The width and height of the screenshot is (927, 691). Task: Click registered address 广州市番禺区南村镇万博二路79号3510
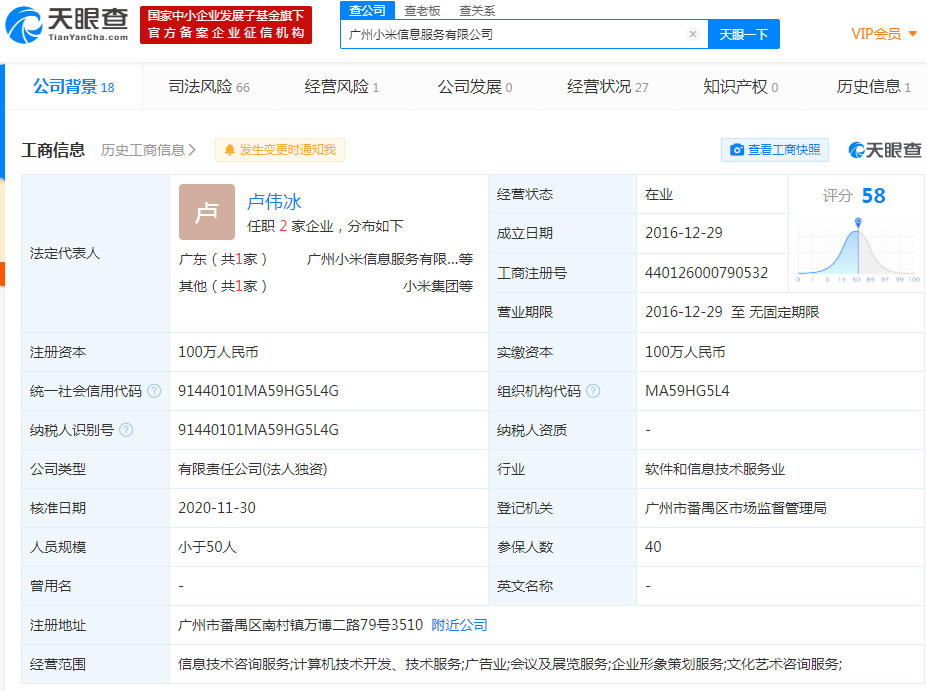coord(300,625)
